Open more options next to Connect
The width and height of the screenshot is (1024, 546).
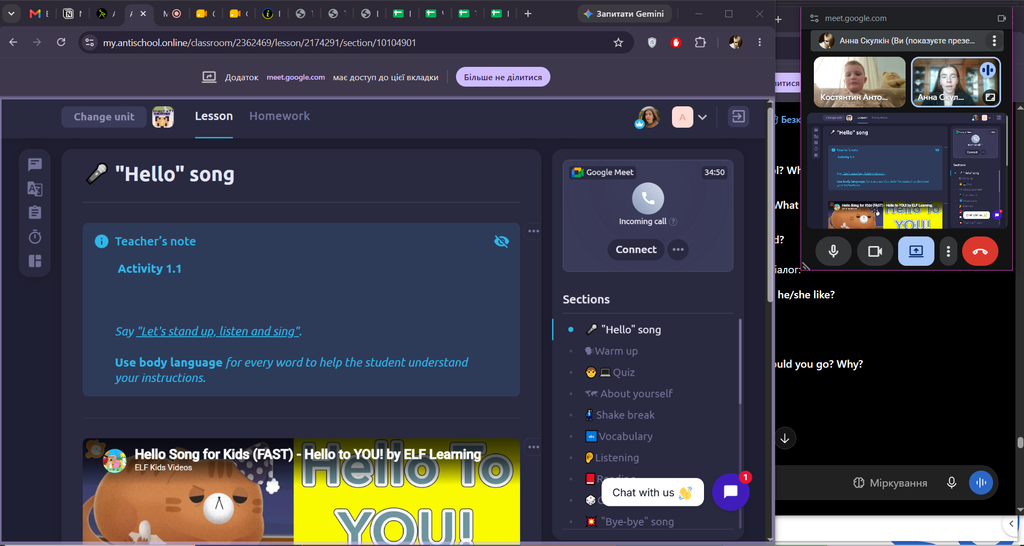click(678, 249)
